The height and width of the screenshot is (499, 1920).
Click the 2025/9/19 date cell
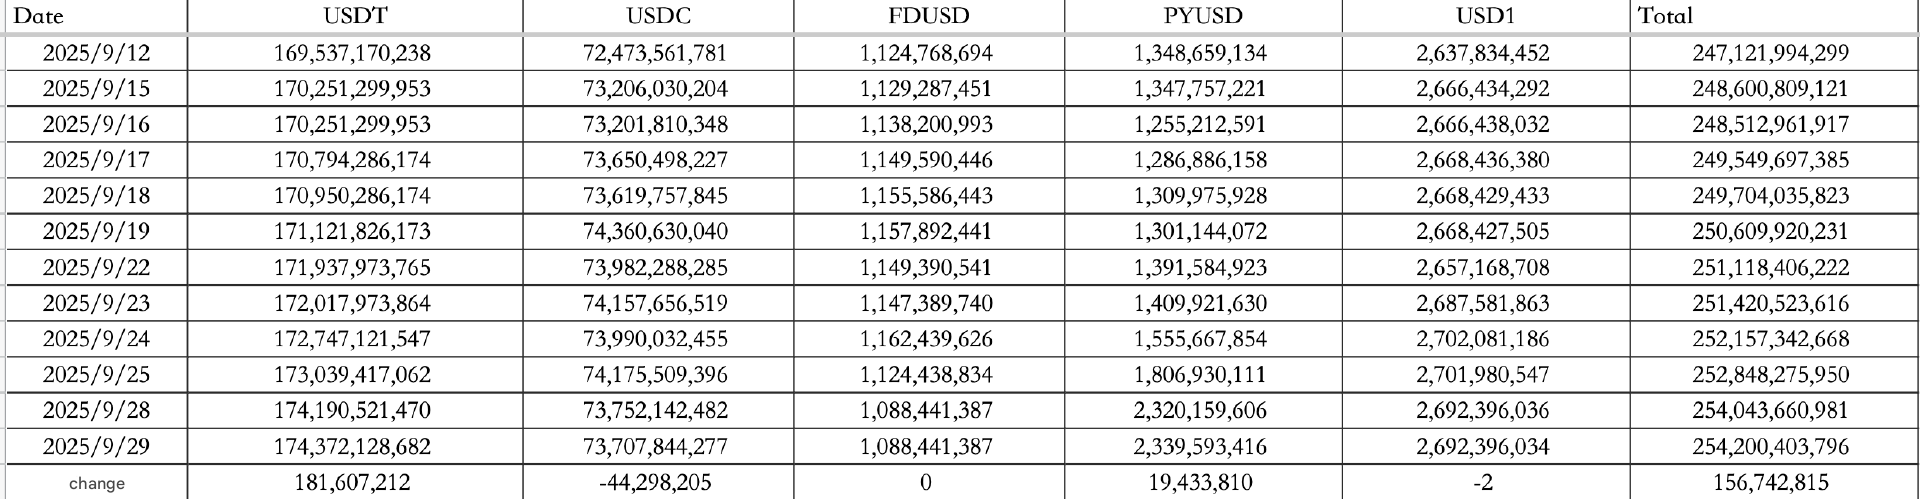96,232
